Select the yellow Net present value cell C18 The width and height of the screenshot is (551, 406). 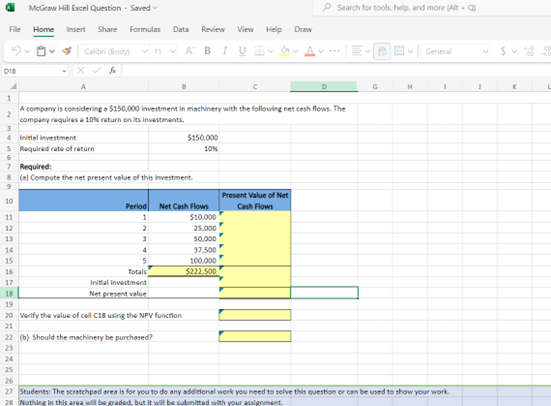click(255, 293)
